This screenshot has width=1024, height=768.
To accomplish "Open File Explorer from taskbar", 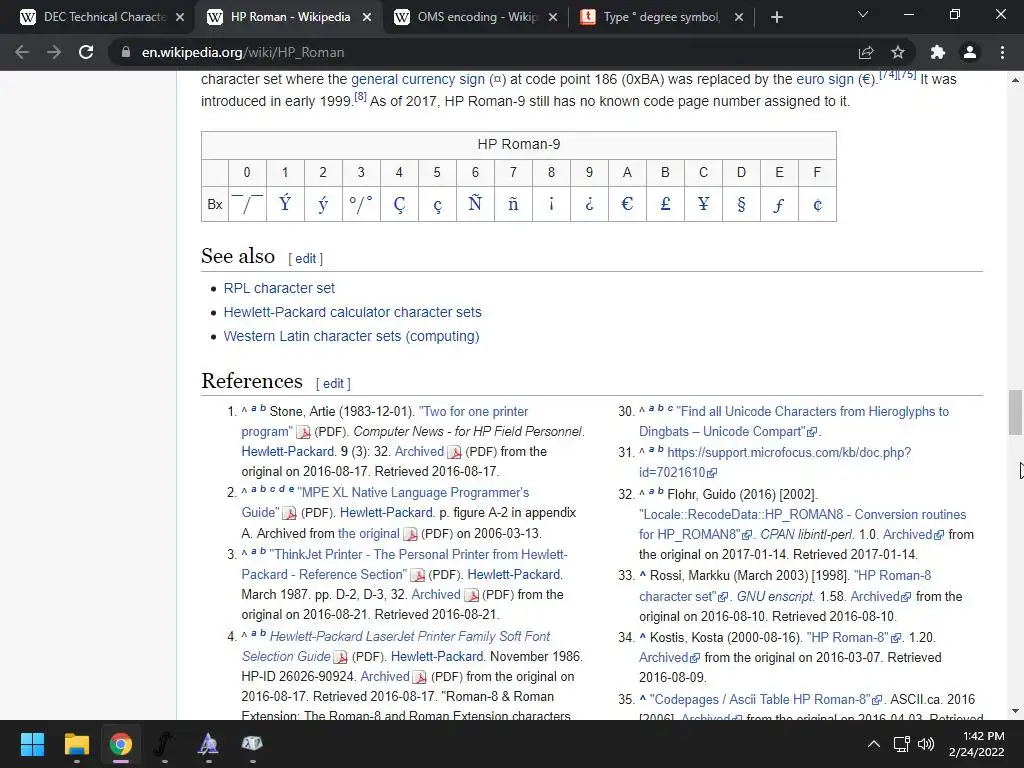I will pos(76,744).
